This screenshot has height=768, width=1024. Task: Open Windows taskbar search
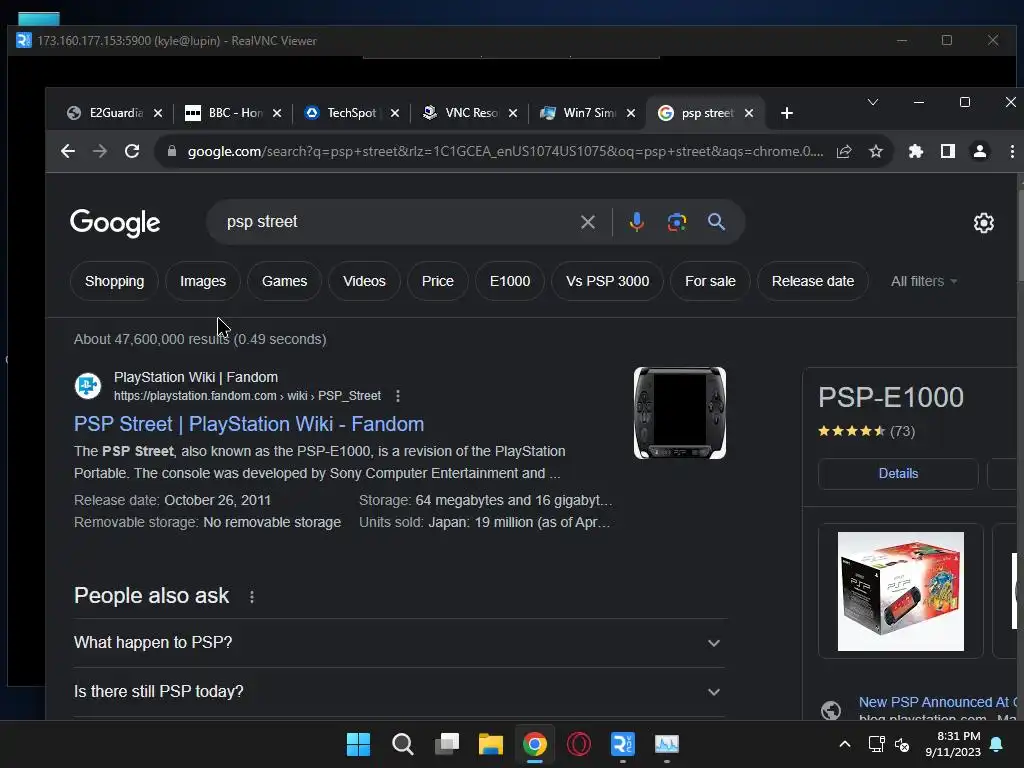(x=402, y=744)
